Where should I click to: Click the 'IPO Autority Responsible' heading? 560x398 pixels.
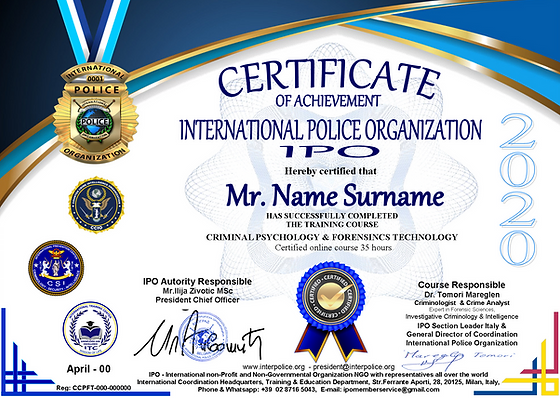tap(198, 282)
